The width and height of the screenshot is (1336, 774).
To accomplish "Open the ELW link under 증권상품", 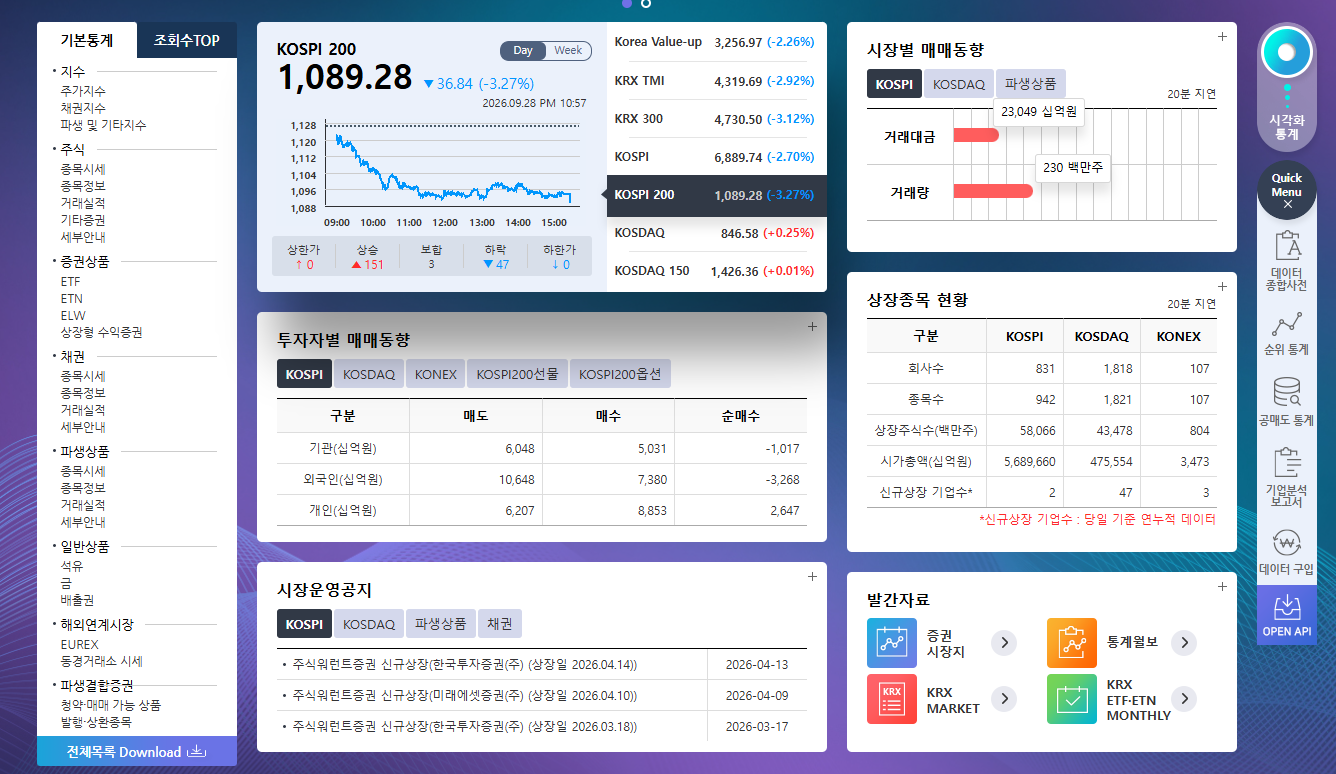I will [73, 316].
